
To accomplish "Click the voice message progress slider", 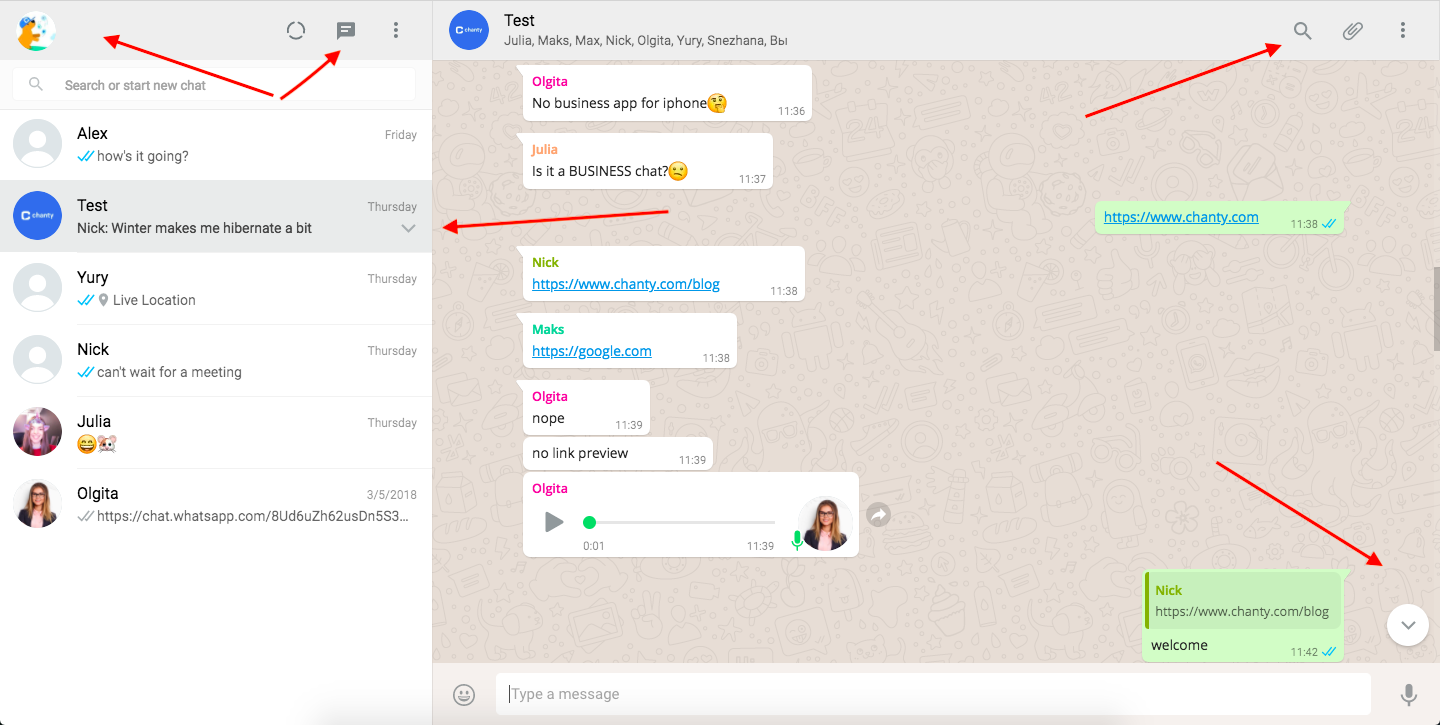I will pyautogui.click(x=678, y=521).
